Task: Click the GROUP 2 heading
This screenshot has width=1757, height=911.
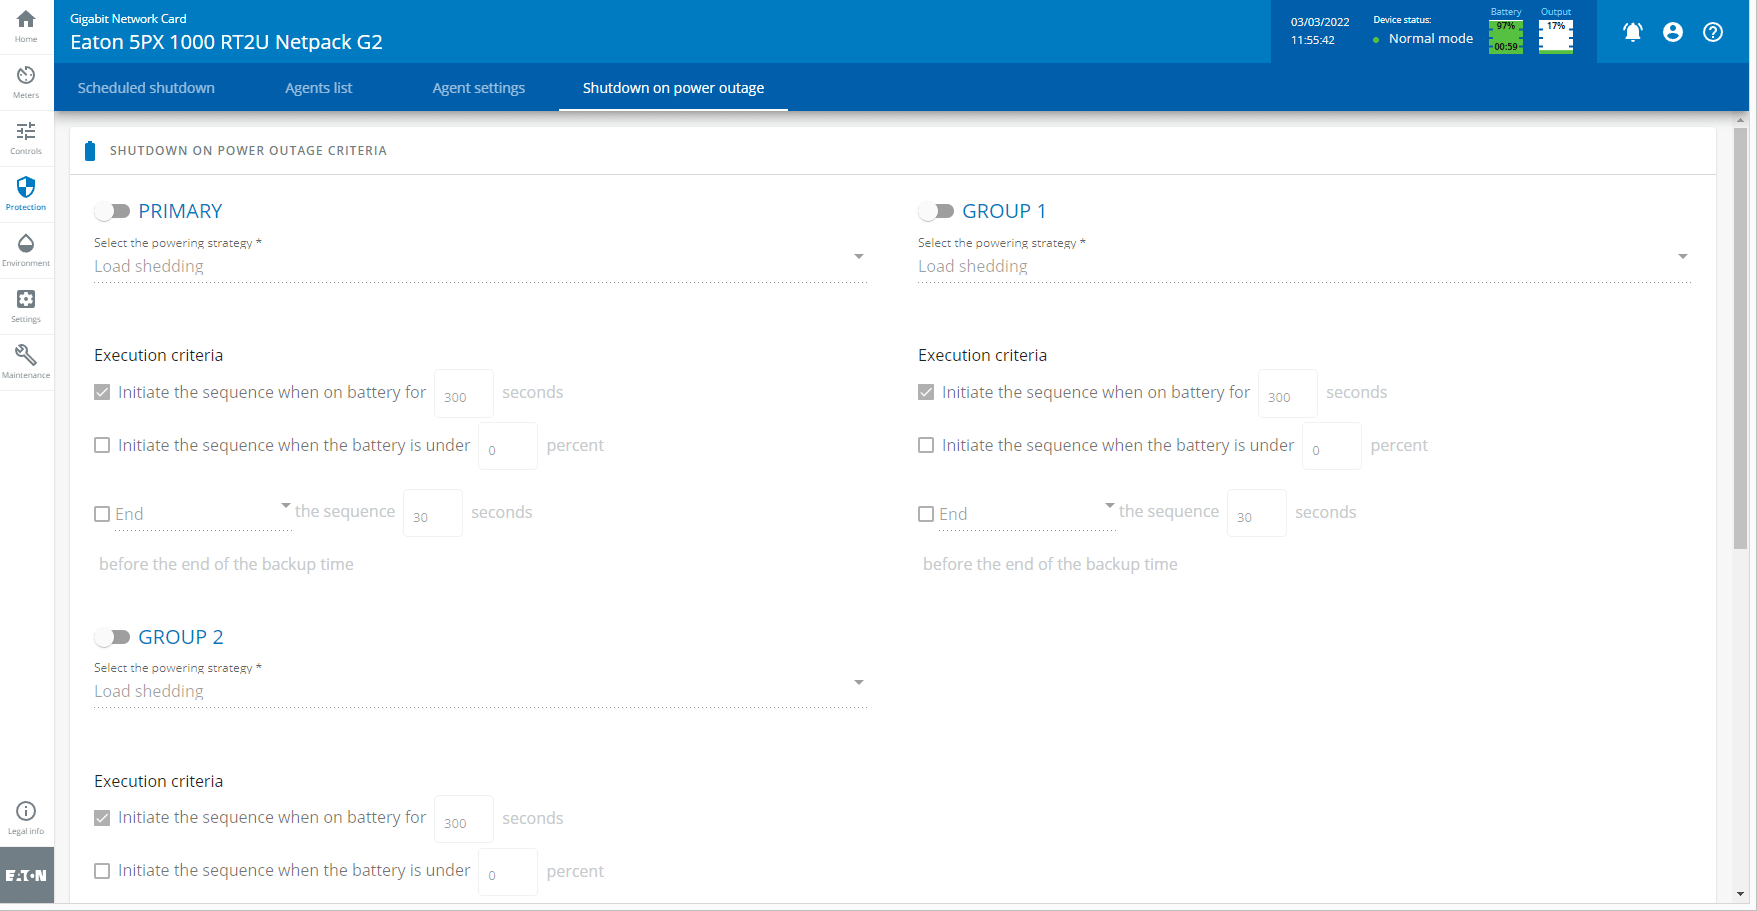Action: click(x=181, y=637)
